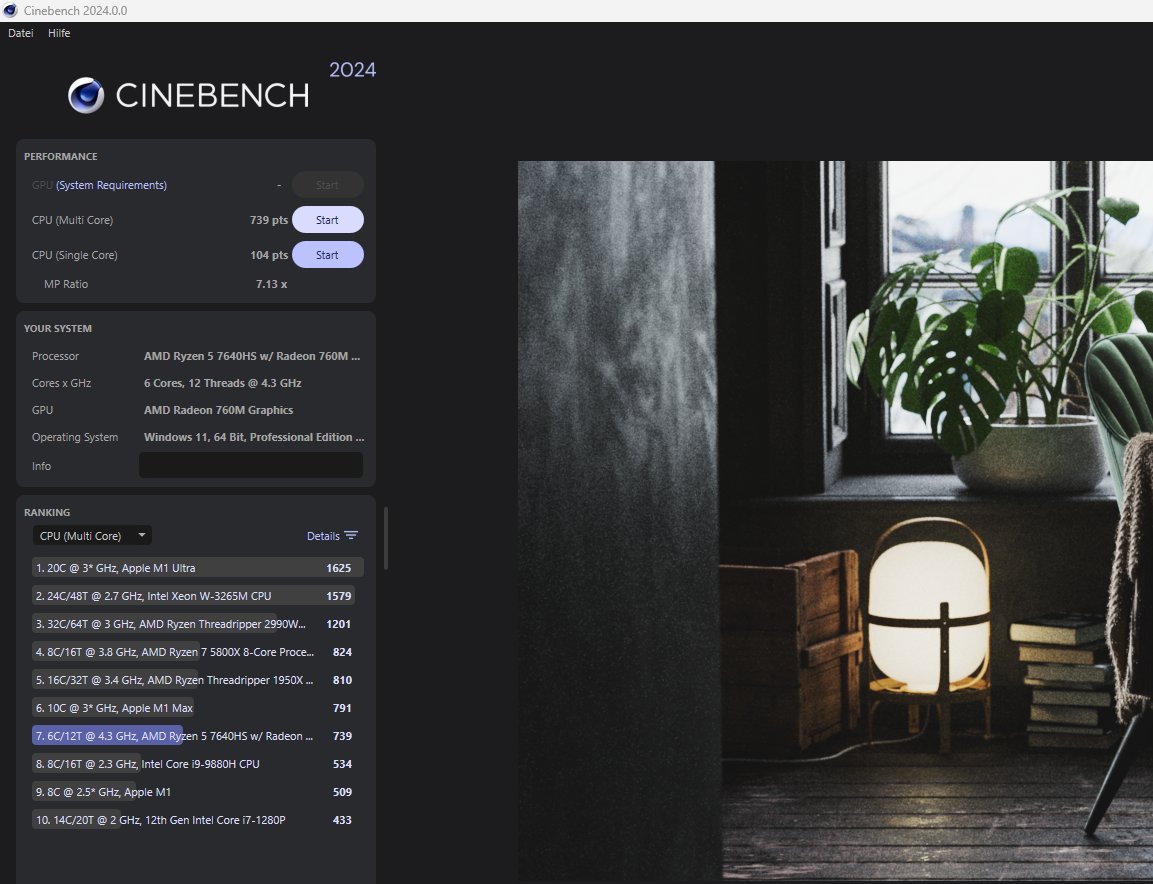Open the Details ranking link
1153x884 pixels.
323,536
